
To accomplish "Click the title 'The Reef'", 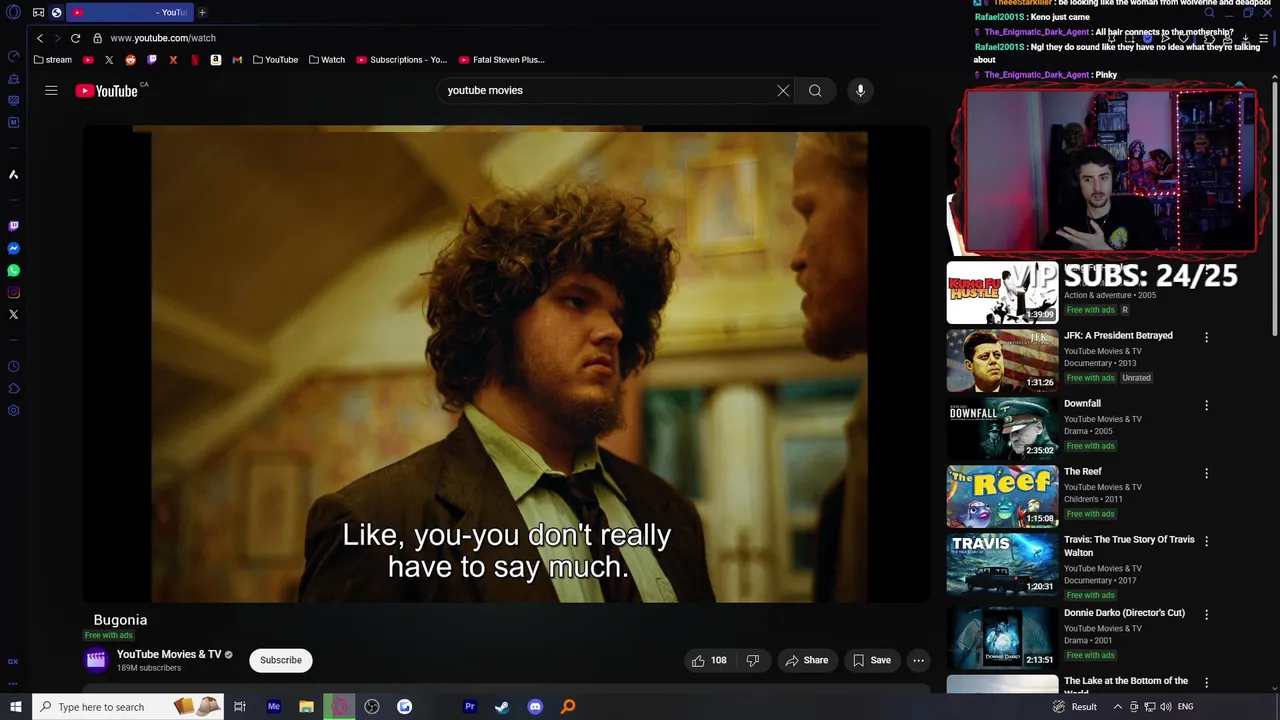I will click(1082, 472).
